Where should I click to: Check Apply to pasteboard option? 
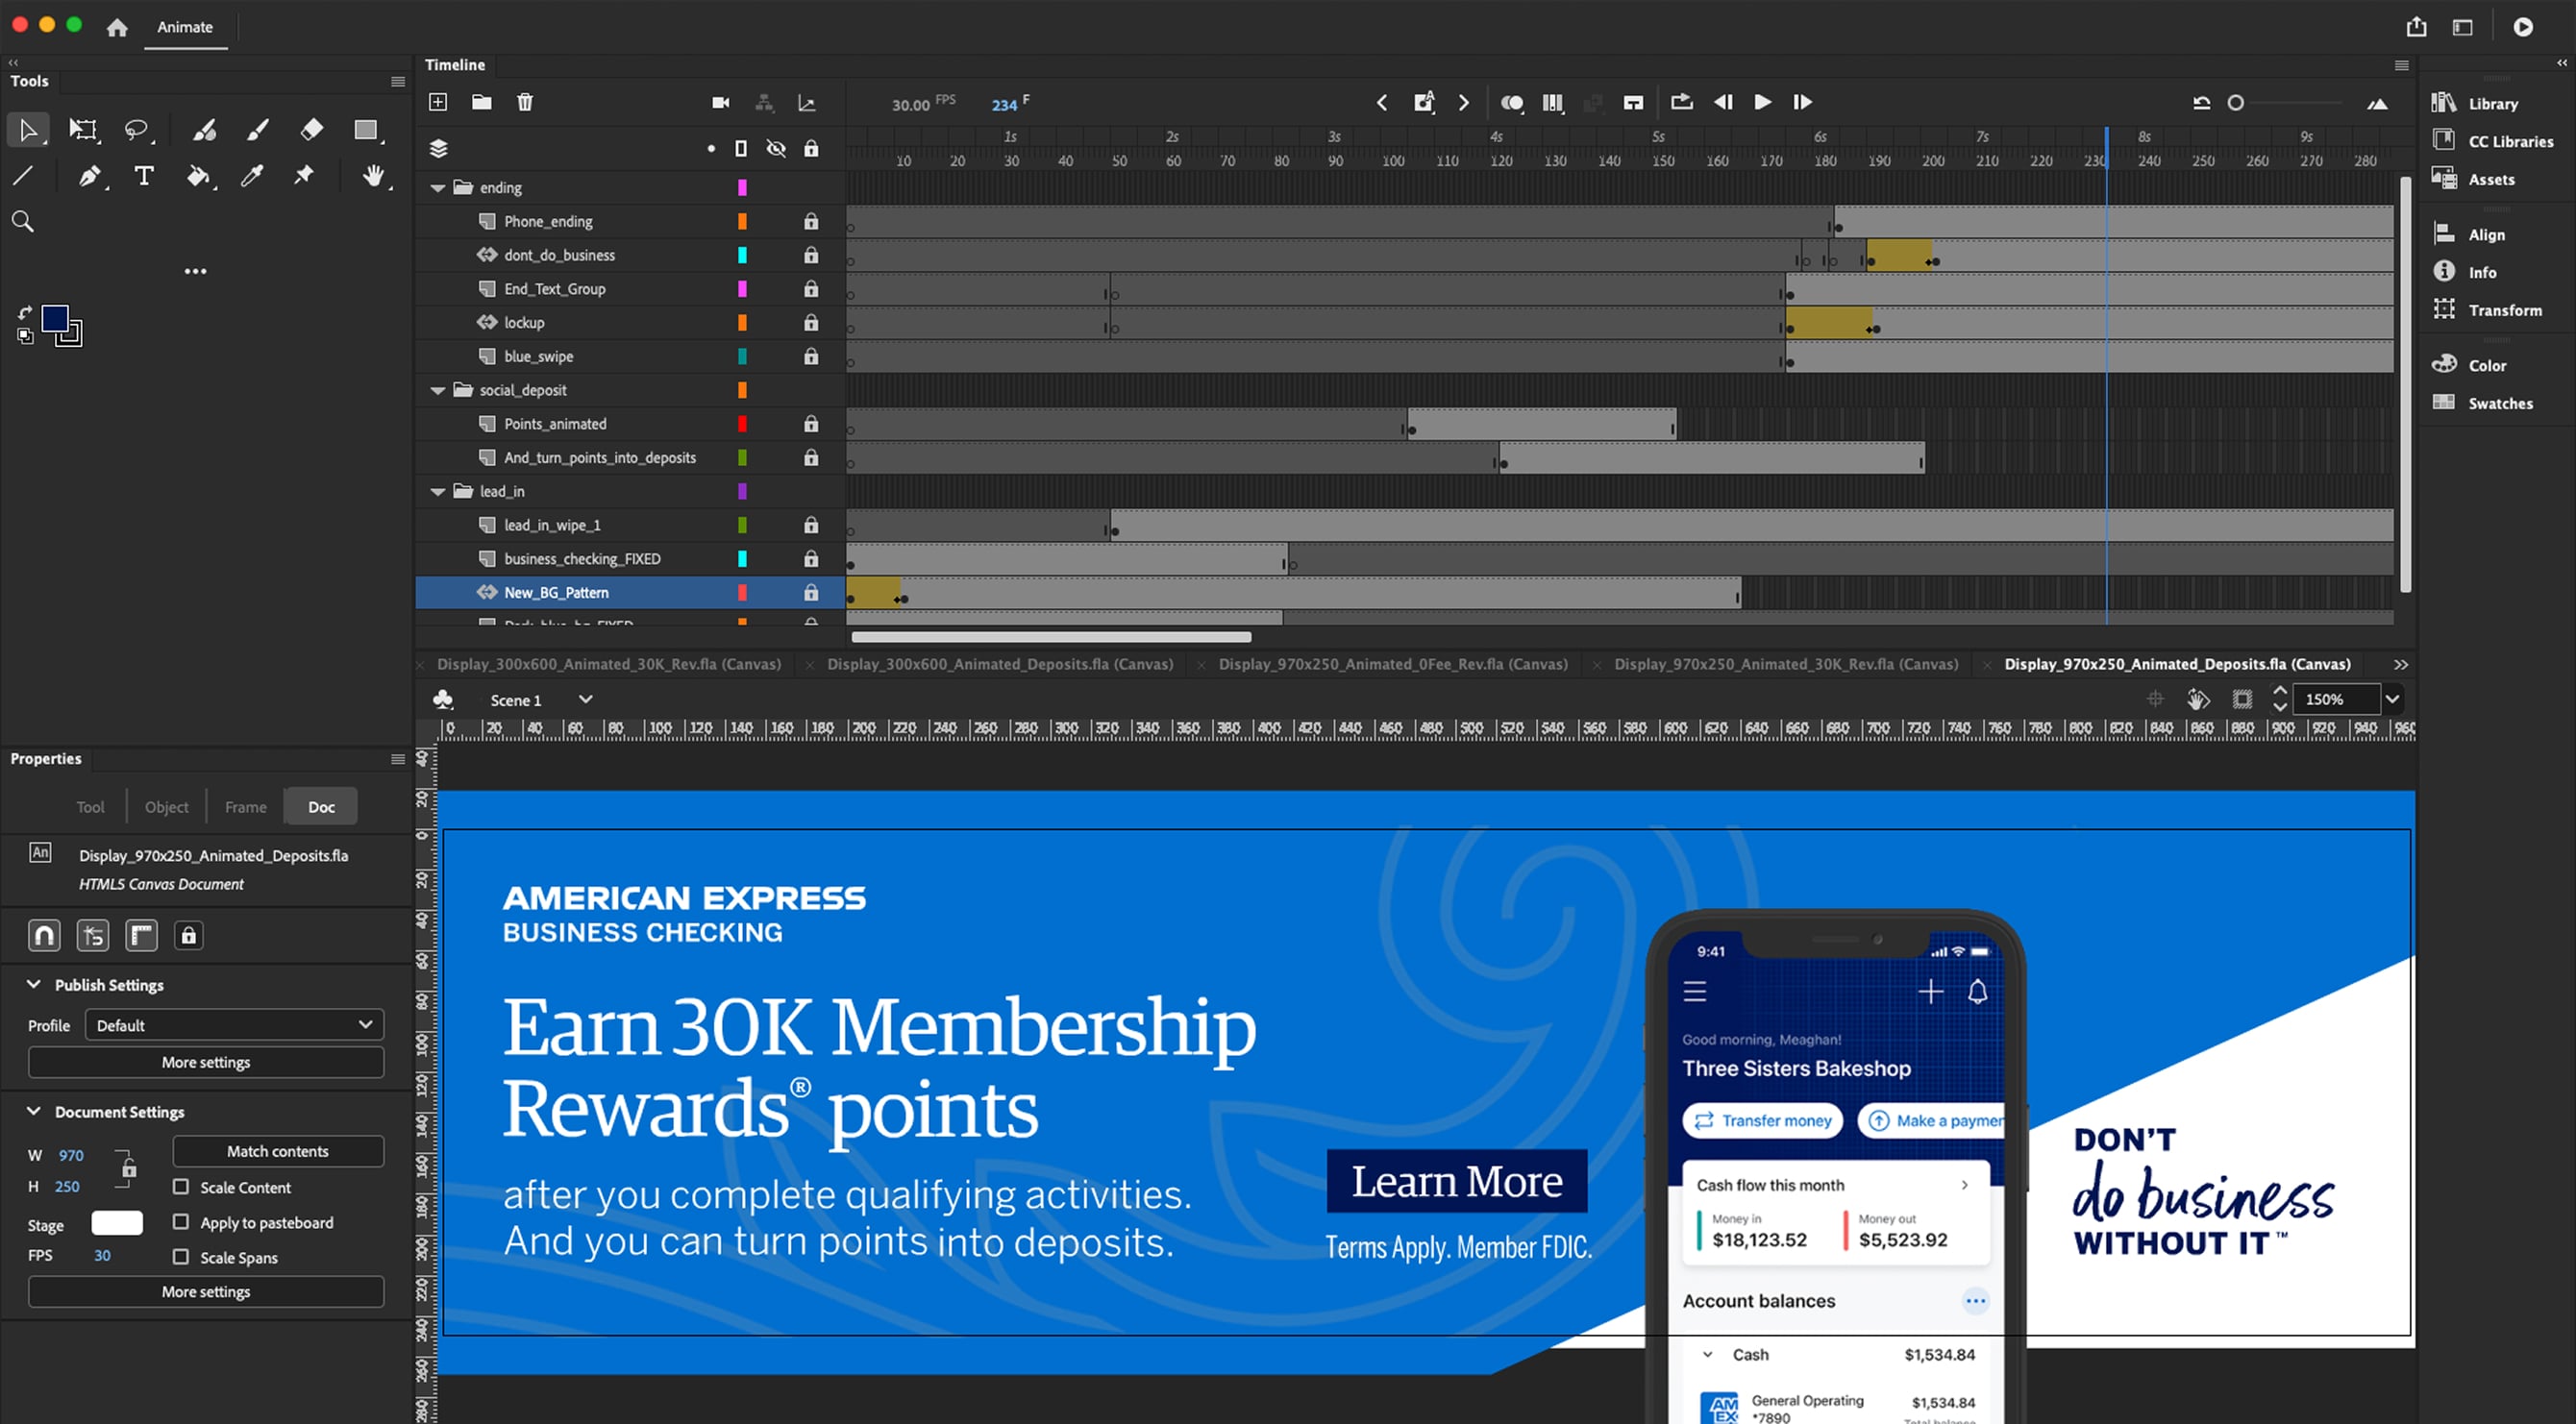(x=181, y=1222)
